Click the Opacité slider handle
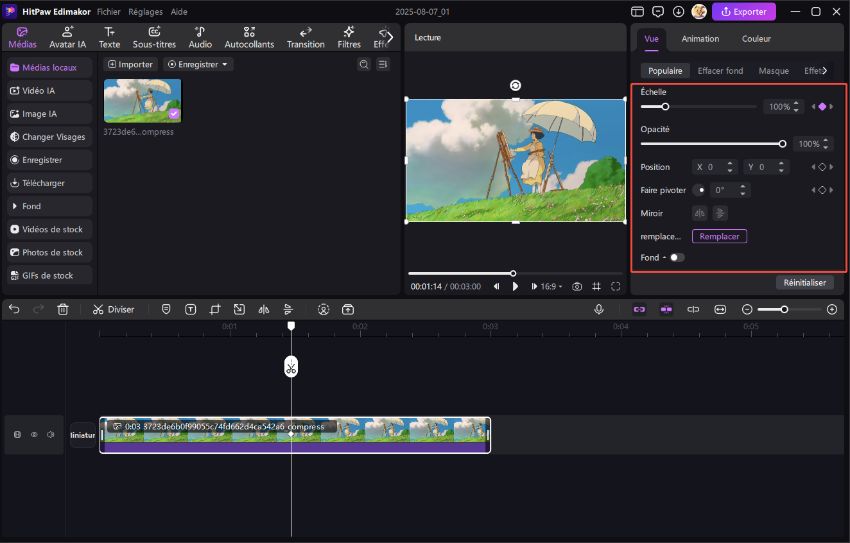Image resolution: width=850 pixels, height=543 pixels. pyautogui.click(x=782, y=144)
